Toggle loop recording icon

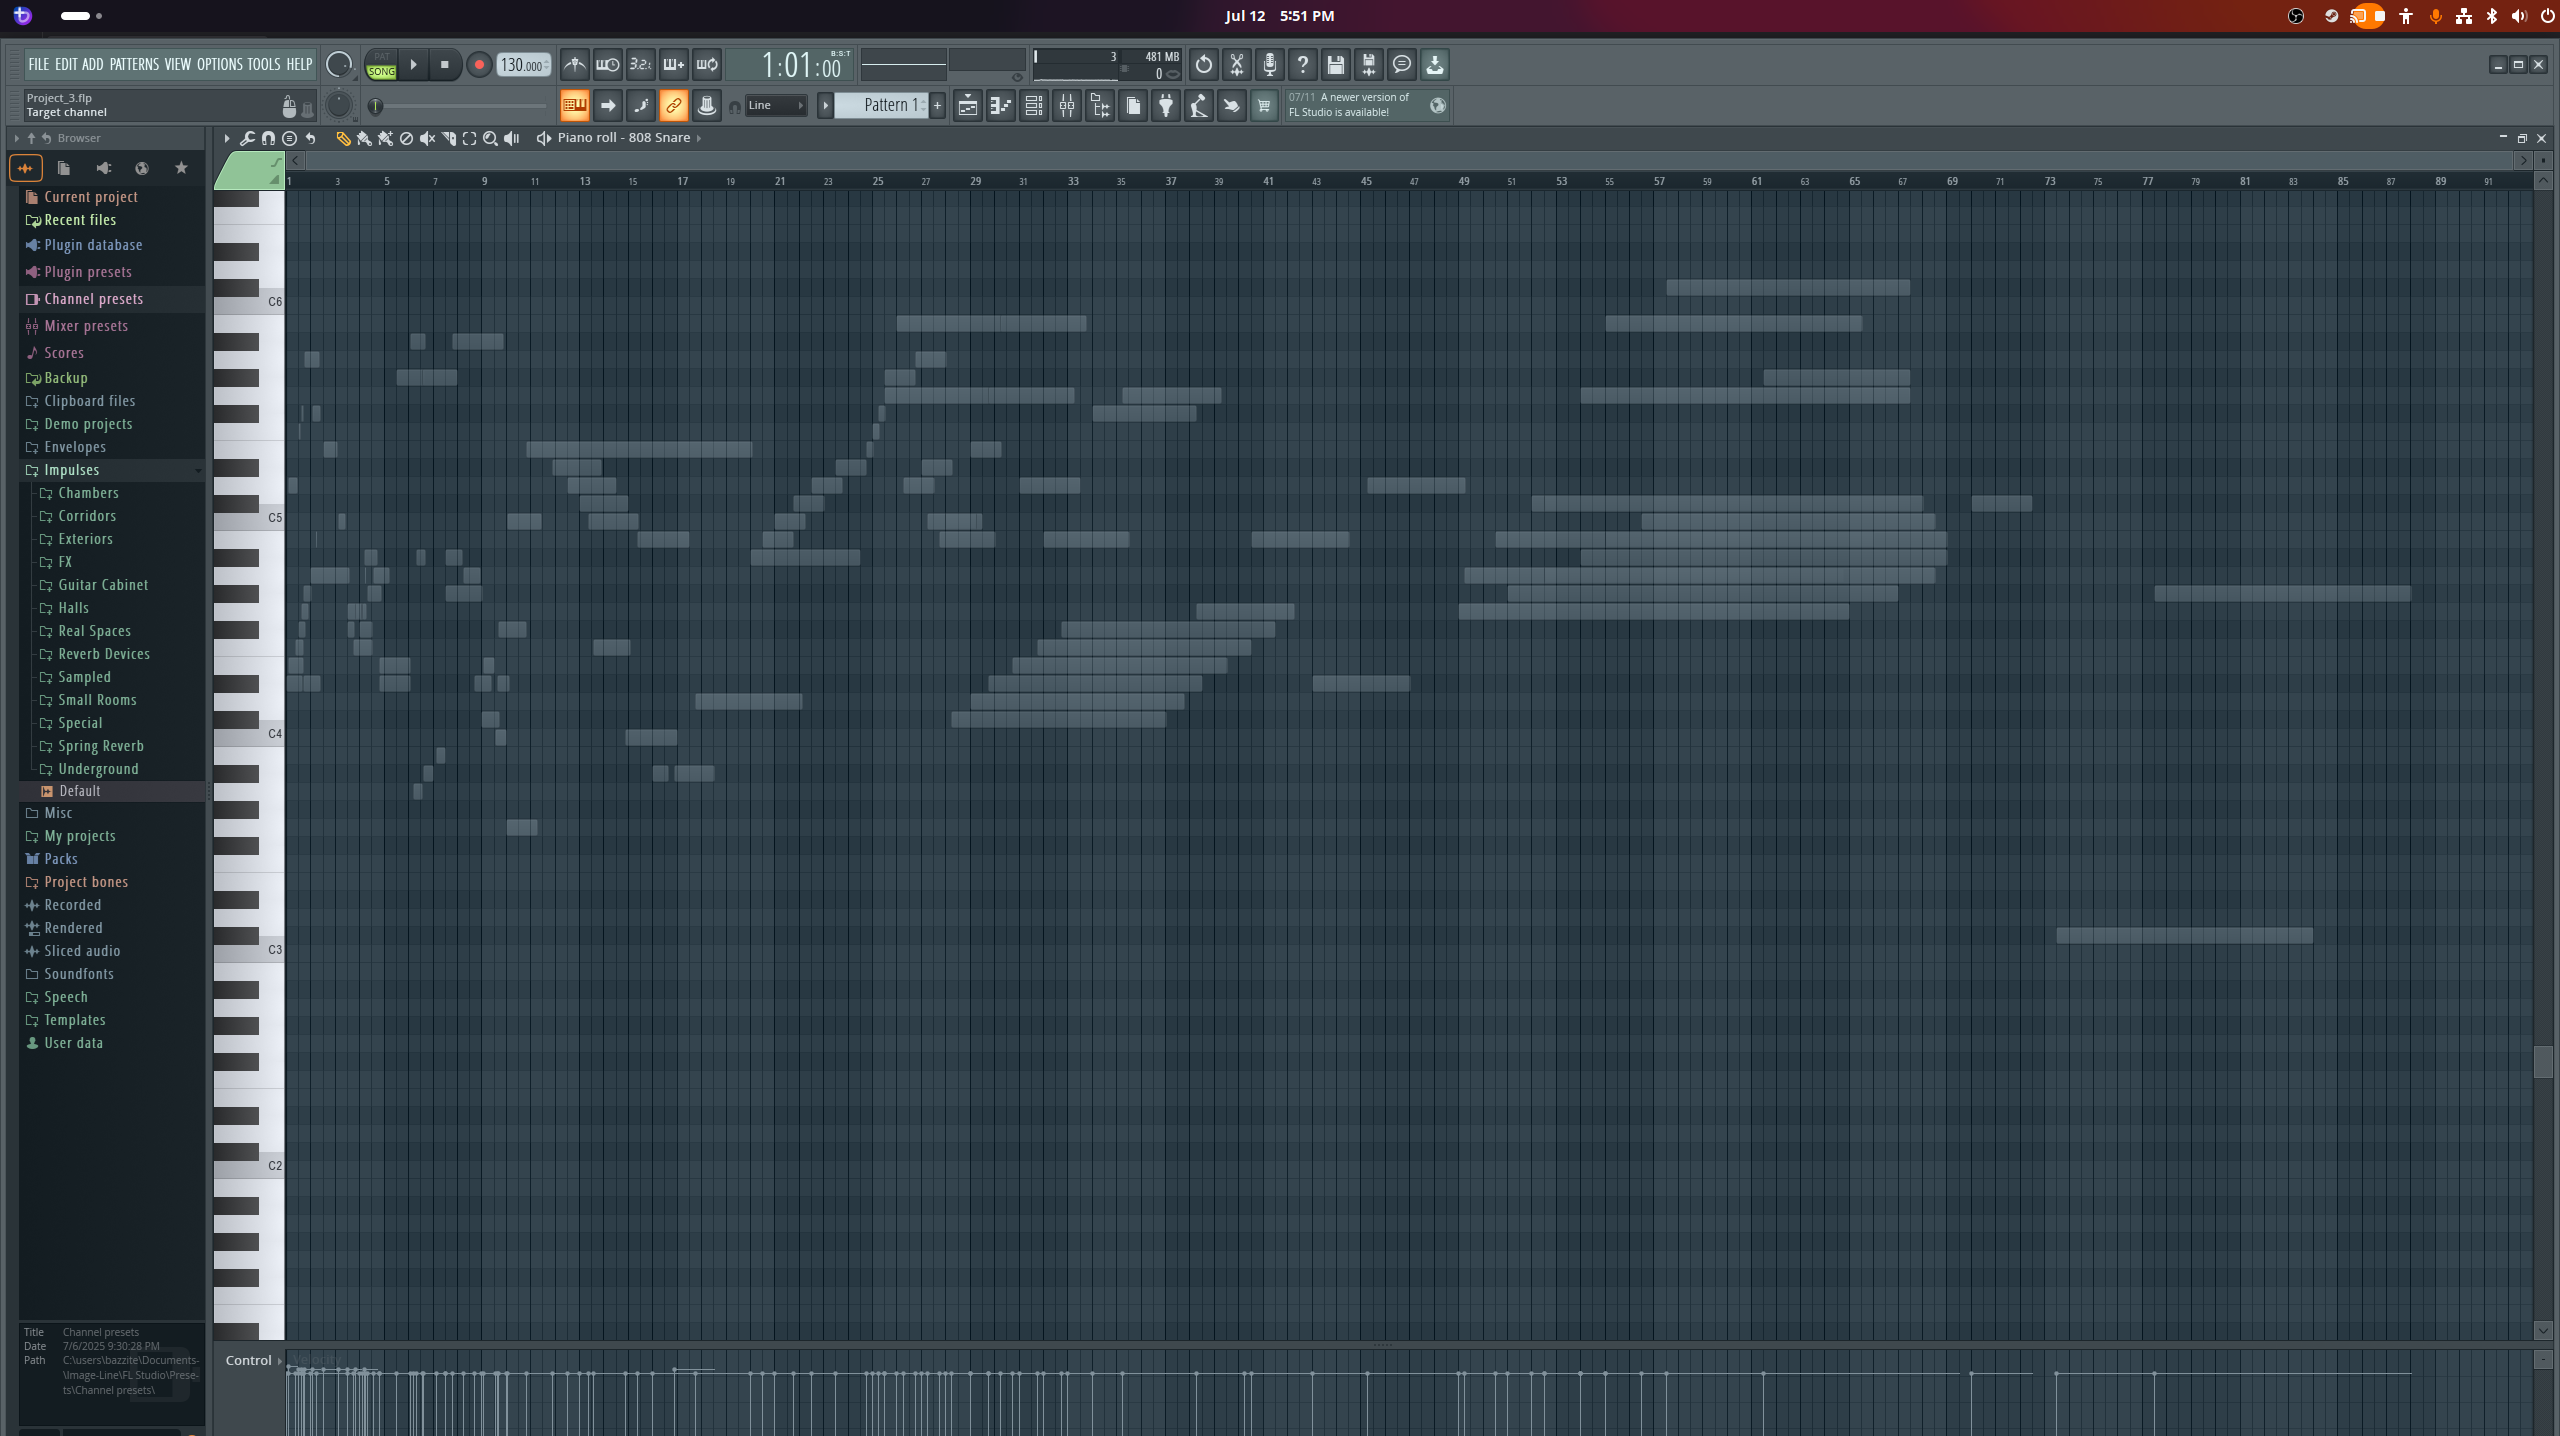click(x=707, y=65)
